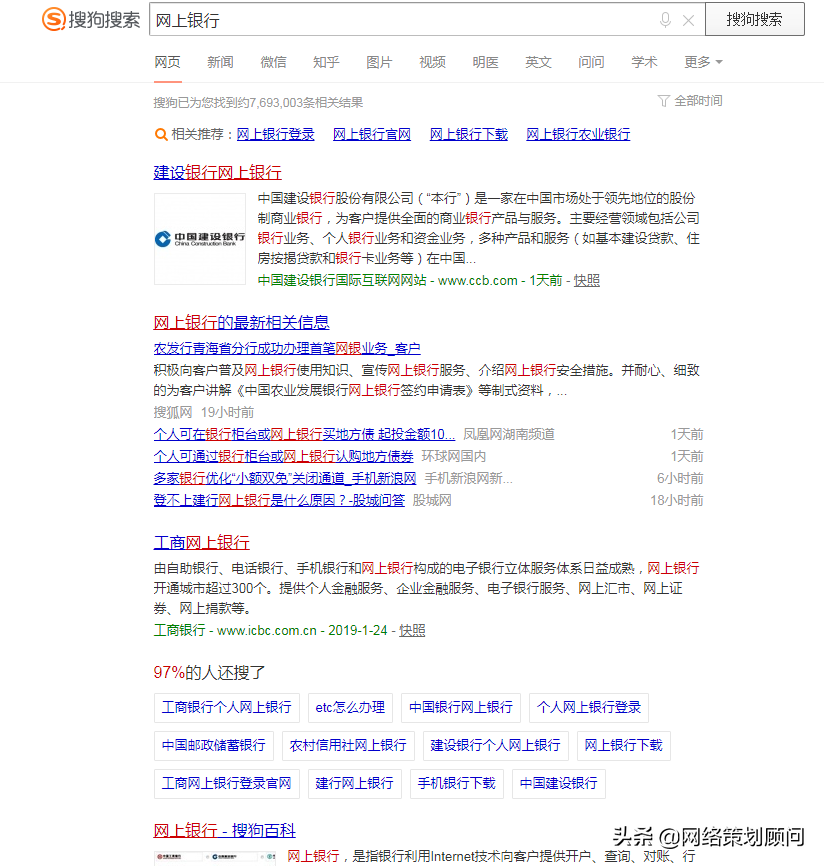Search related term etc怎么办理
Screen dimensions: 824x866
coord(350,707)
